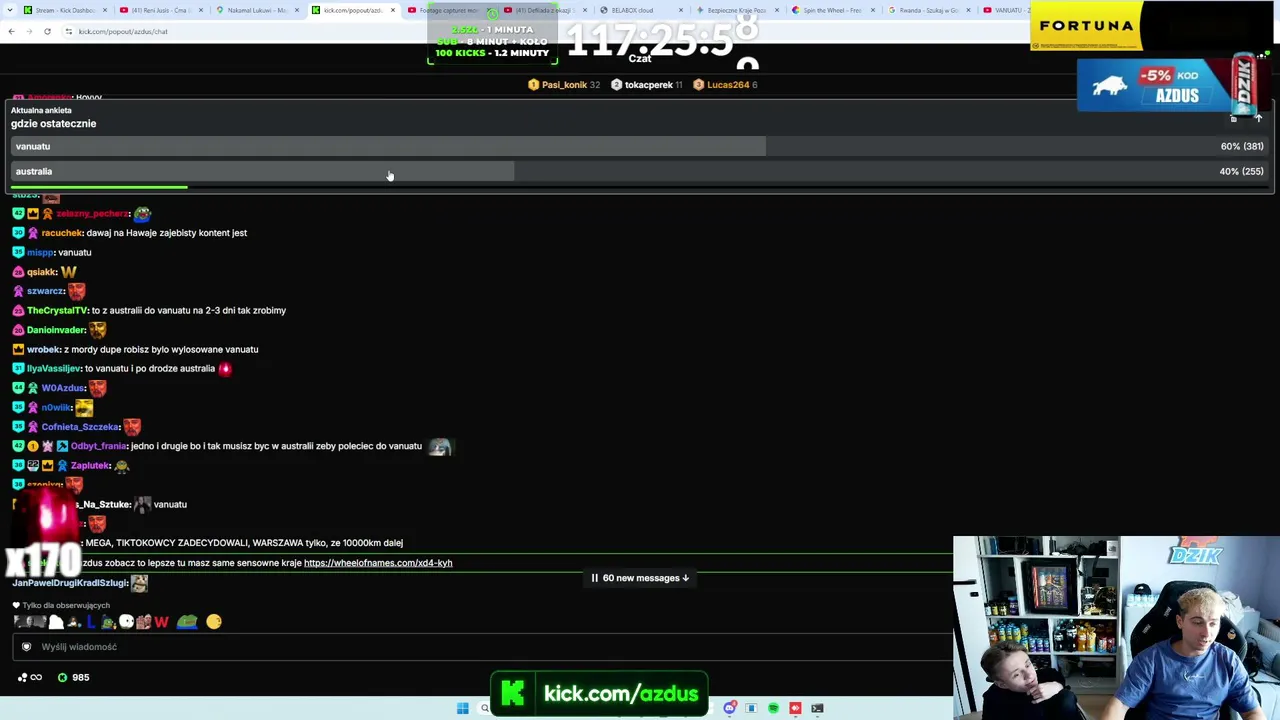Click the '40% (255)' australia result

pos(1242,171)
